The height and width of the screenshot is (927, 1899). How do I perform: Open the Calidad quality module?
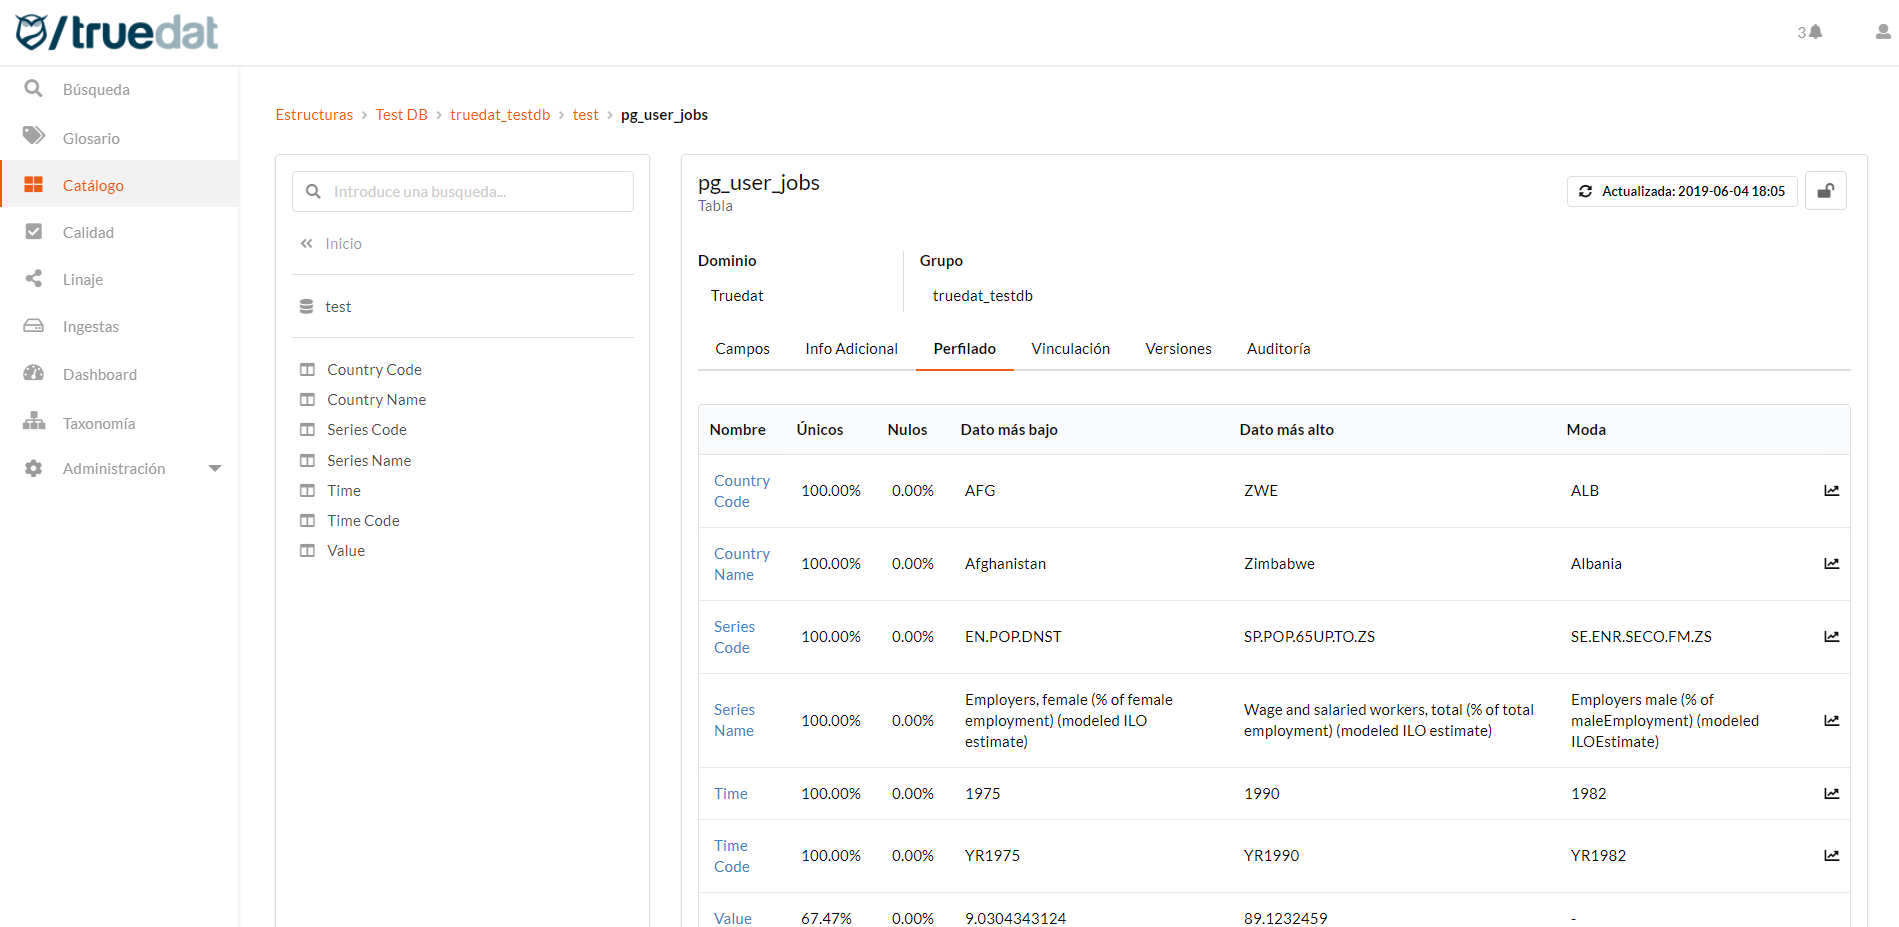tap(89, 232)
